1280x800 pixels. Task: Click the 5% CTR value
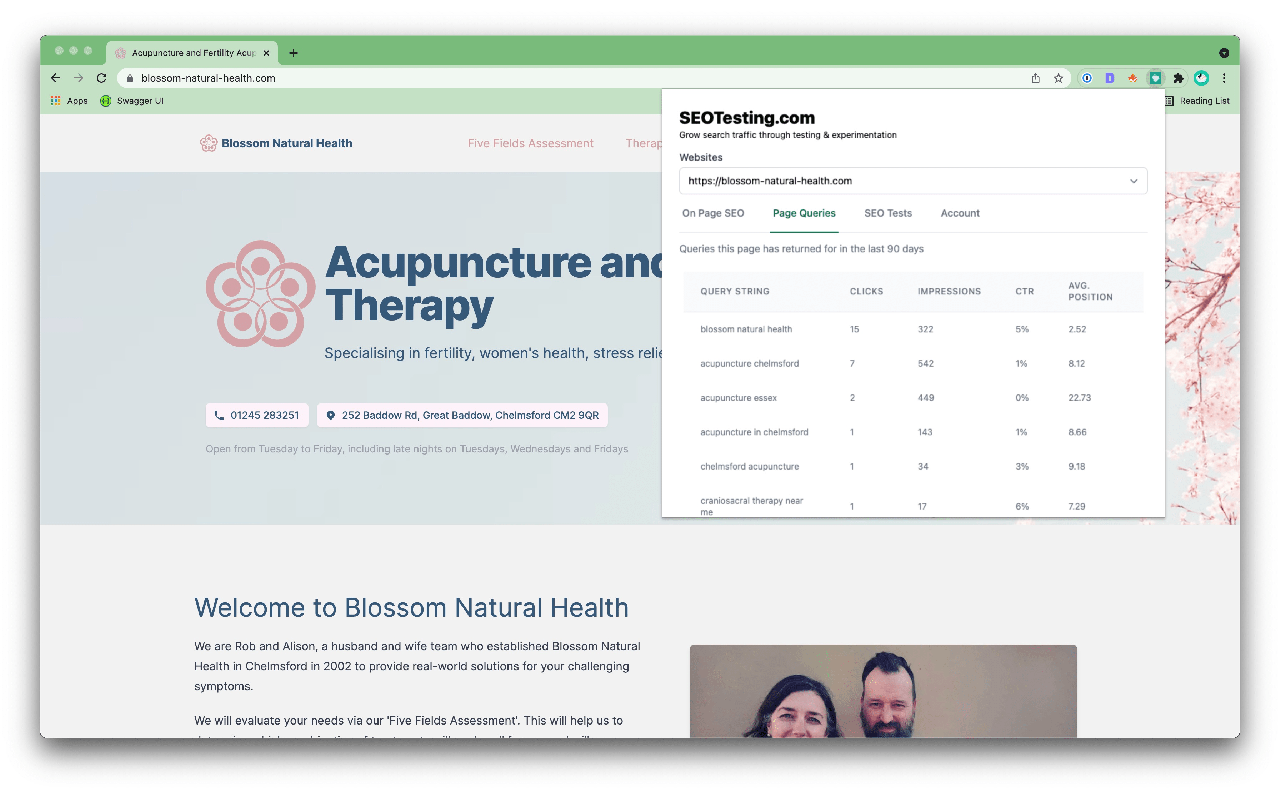click(1021, 329)
